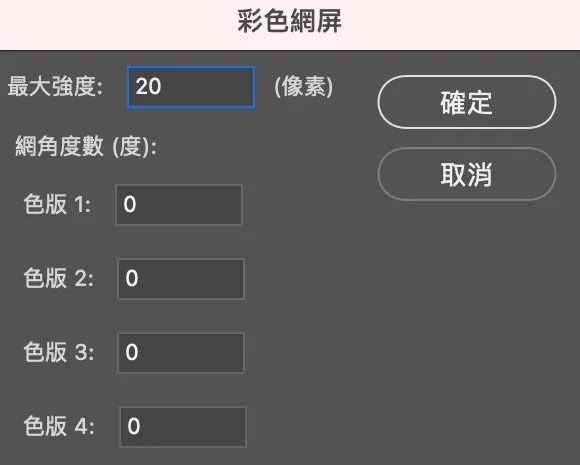Click the 色版 4 label

59,426
